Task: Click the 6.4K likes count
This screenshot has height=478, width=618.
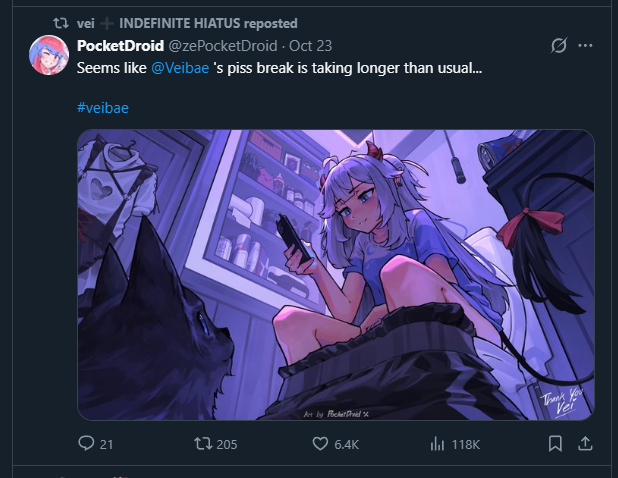Action: point(347,445)
